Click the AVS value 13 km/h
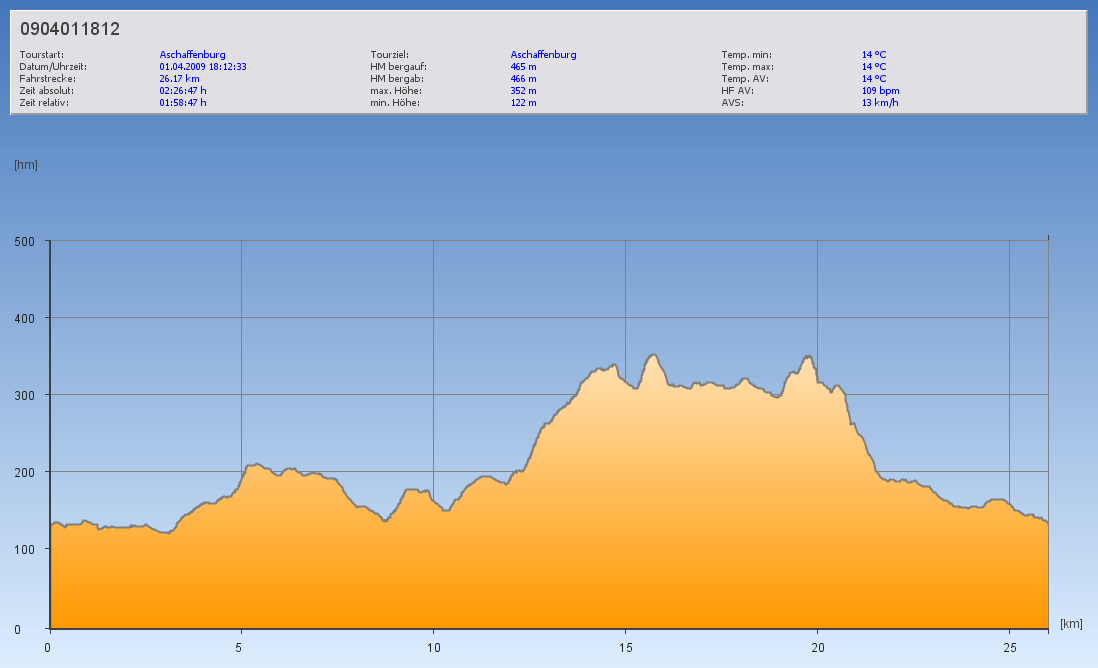The height and width of the screenshot is (668, 1098). click(879, 103)
